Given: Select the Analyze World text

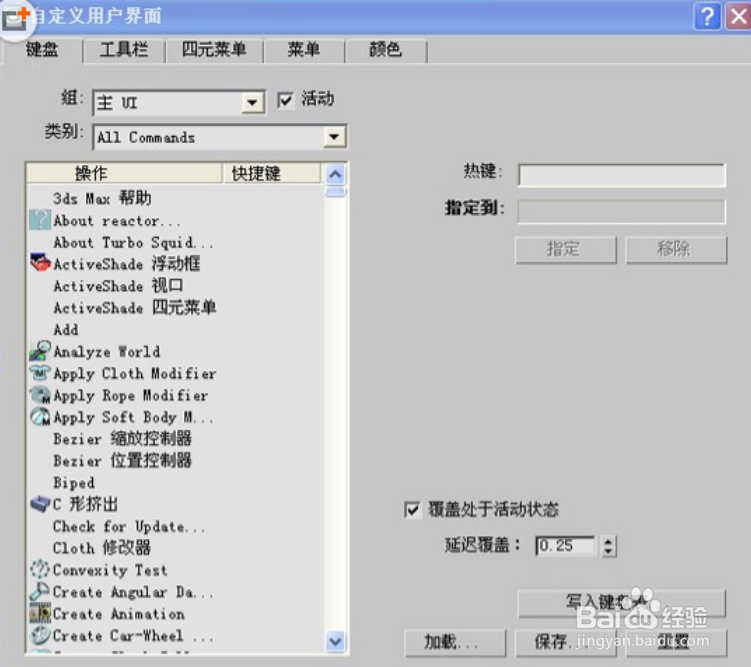Looking at the screenshot, I should click(107, 352).
